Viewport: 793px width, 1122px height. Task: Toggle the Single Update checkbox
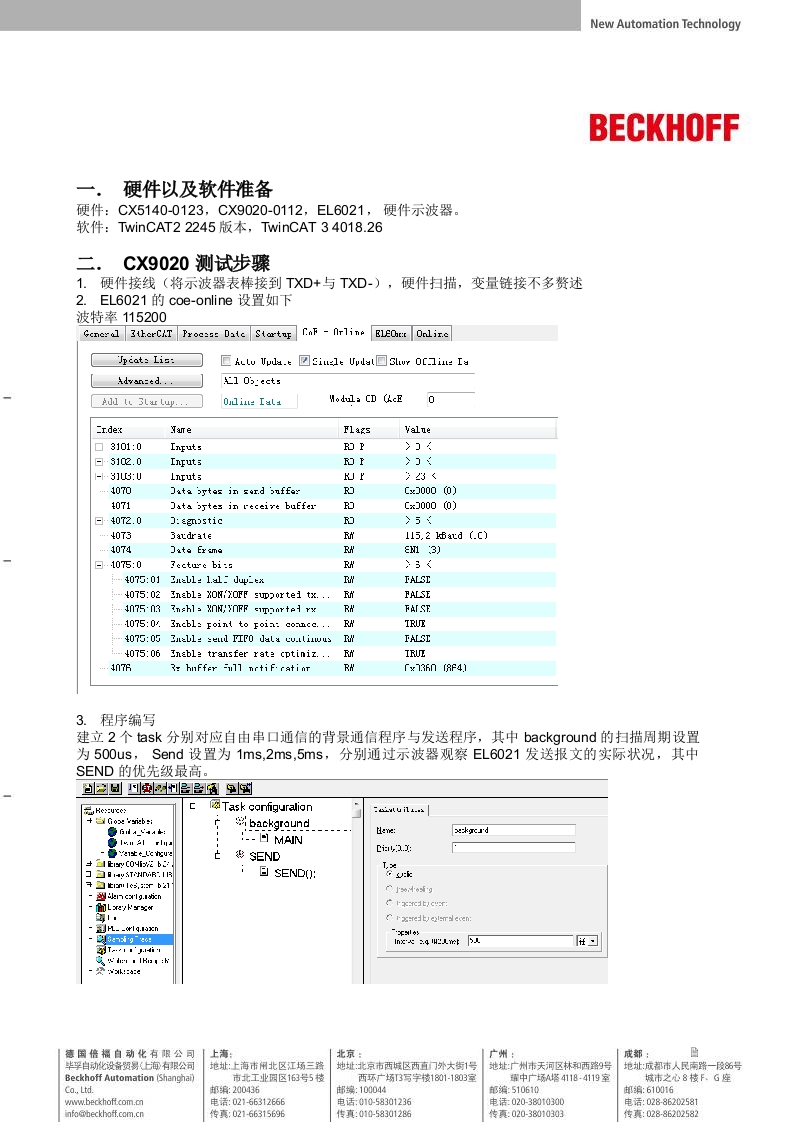pyautogui.click(x=305, y=361)
